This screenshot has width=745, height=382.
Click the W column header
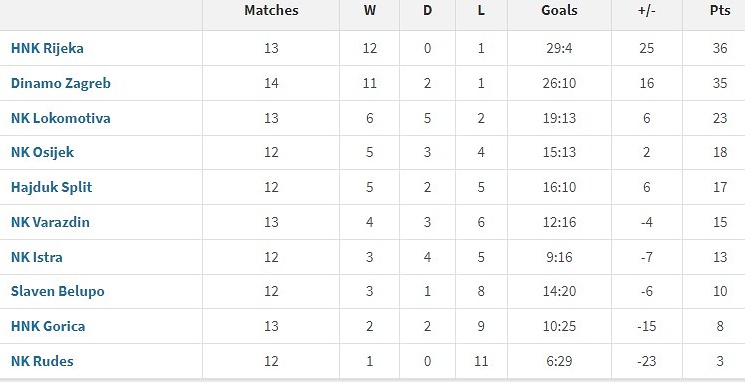click(x=370, y=10)
